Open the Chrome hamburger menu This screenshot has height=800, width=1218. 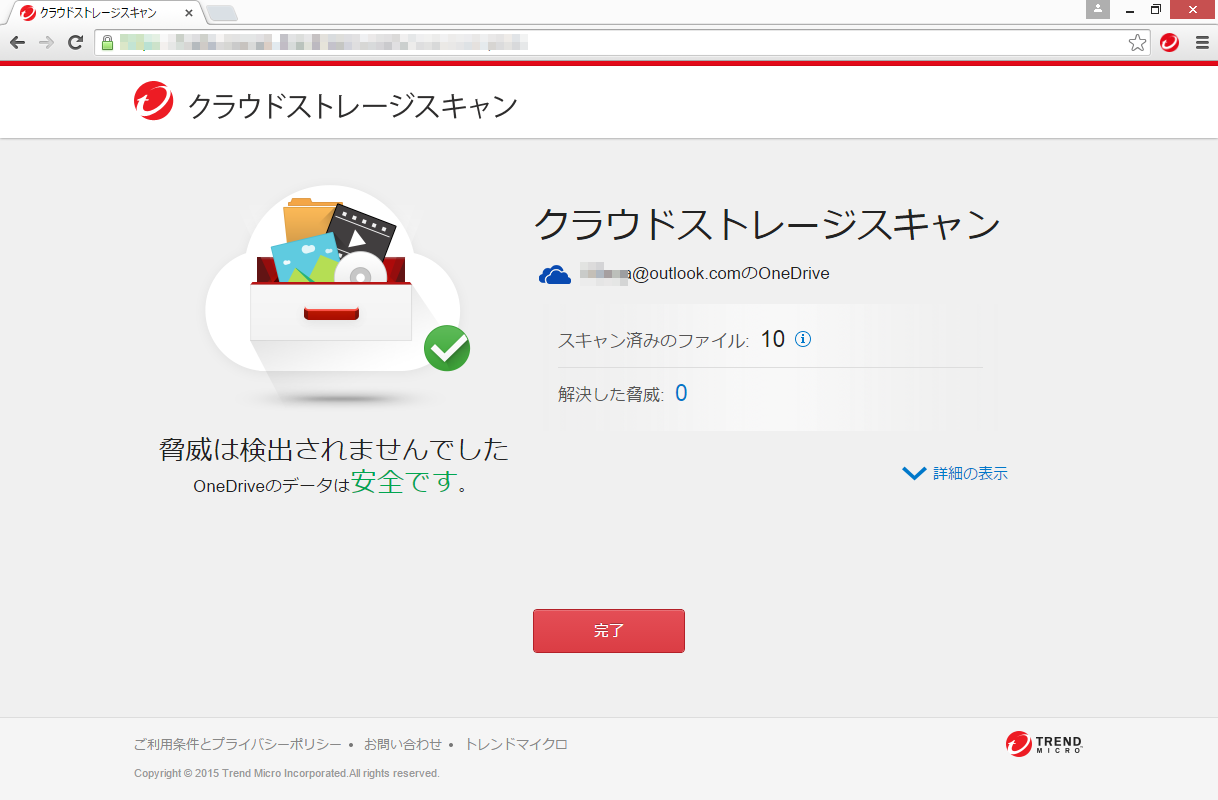click(1202, 43)
